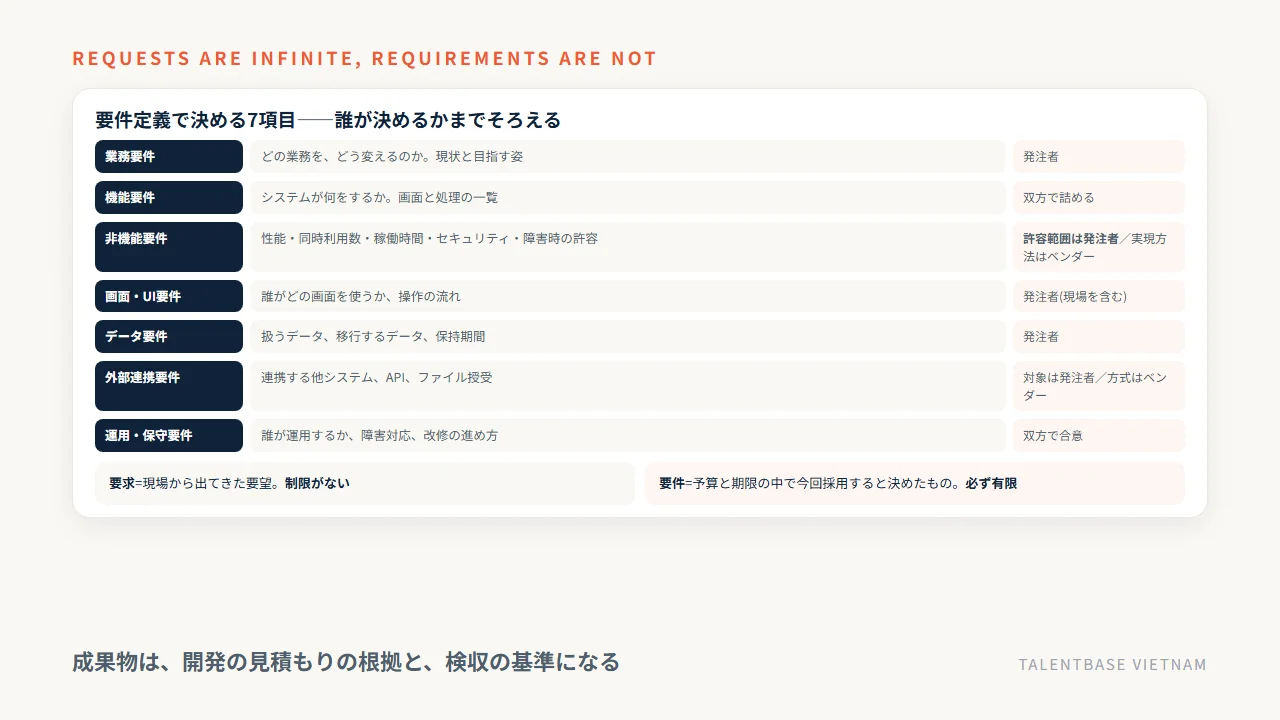Screen dimensions: 1280x720
Task: Click description 'システムが何をするか。画面と処理の一覧'
Action: point(628,197)
